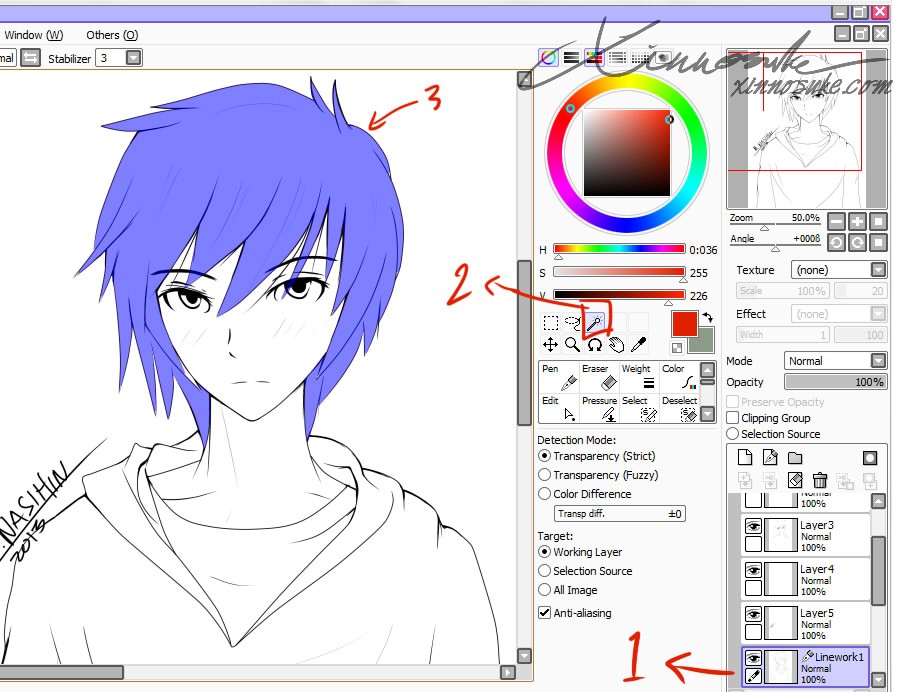The width and height of the screenshot is (902, 692).
Task: Select Color Difference detection mode
Action: click(544, 494)
